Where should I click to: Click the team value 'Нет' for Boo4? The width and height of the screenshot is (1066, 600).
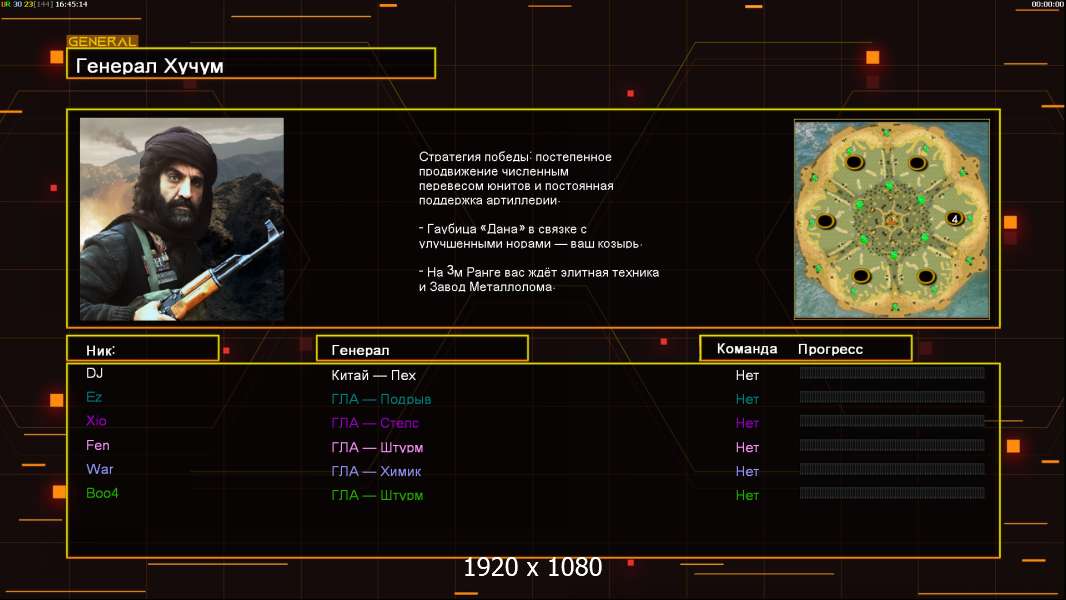[746, 495]
